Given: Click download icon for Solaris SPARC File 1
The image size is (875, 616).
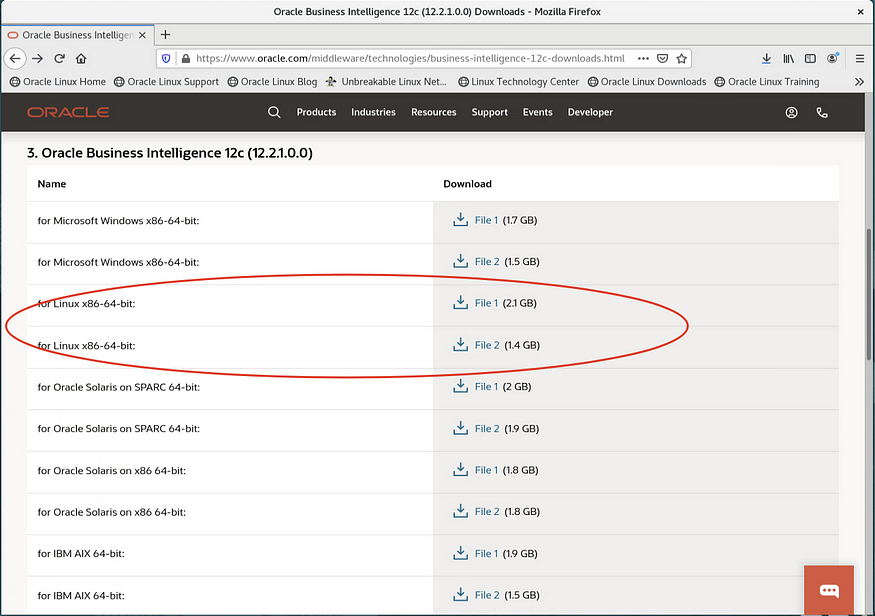Looking at the screenshot, I should tap(460, 386).
